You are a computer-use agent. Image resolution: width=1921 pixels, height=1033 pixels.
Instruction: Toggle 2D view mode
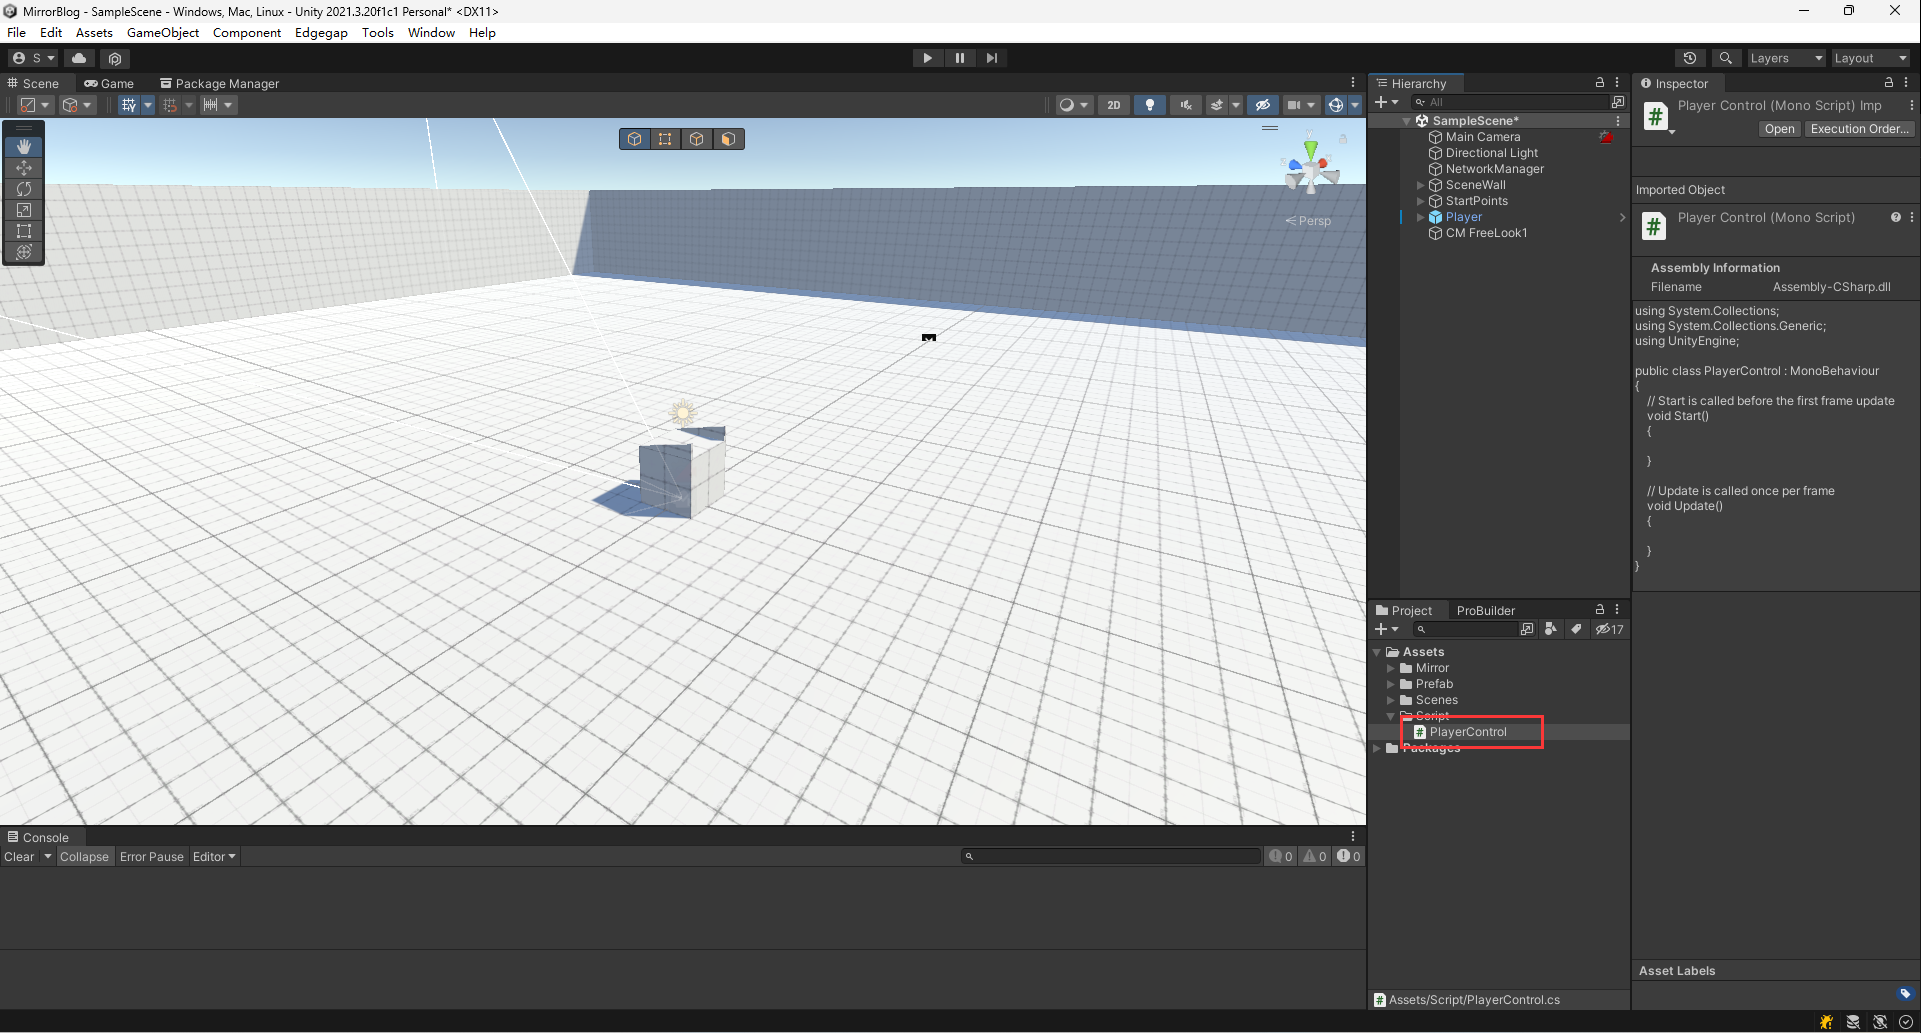pyautogui.click(x=1114, y=105)
